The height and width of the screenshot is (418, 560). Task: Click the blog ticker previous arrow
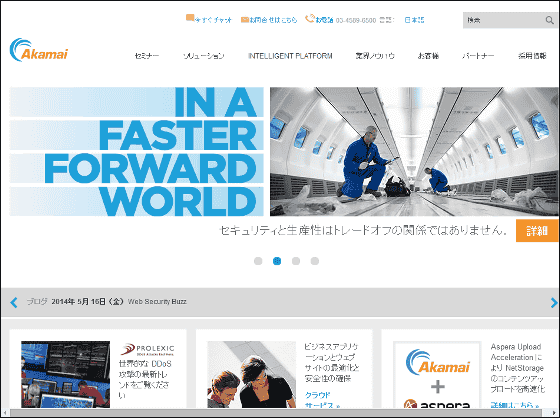tap(14, 302)
